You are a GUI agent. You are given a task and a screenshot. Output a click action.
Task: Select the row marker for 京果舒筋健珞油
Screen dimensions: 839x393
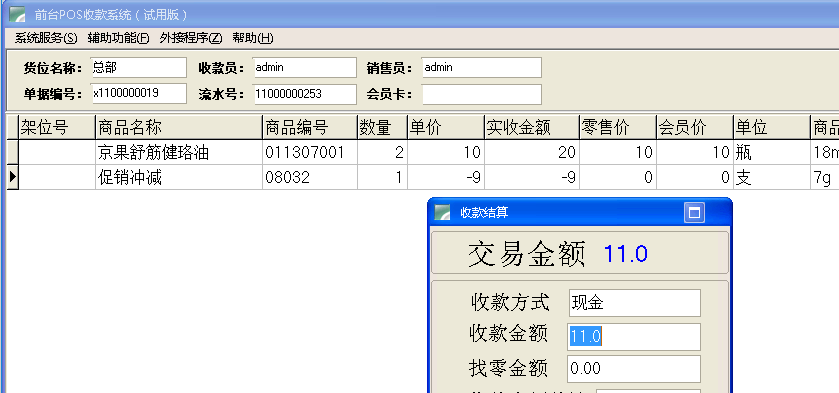pyautogui.click(x=12, y=153)
